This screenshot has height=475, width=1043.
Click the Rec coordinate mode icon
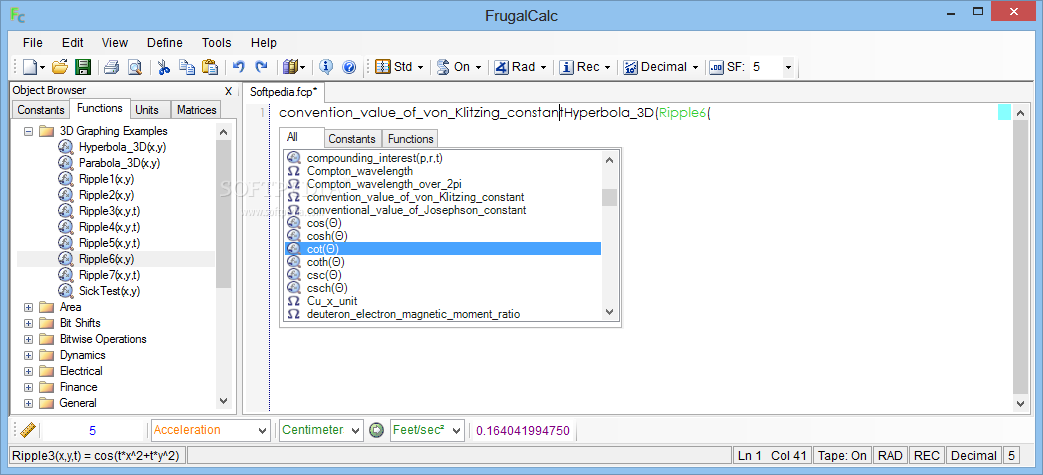point(566,67)
